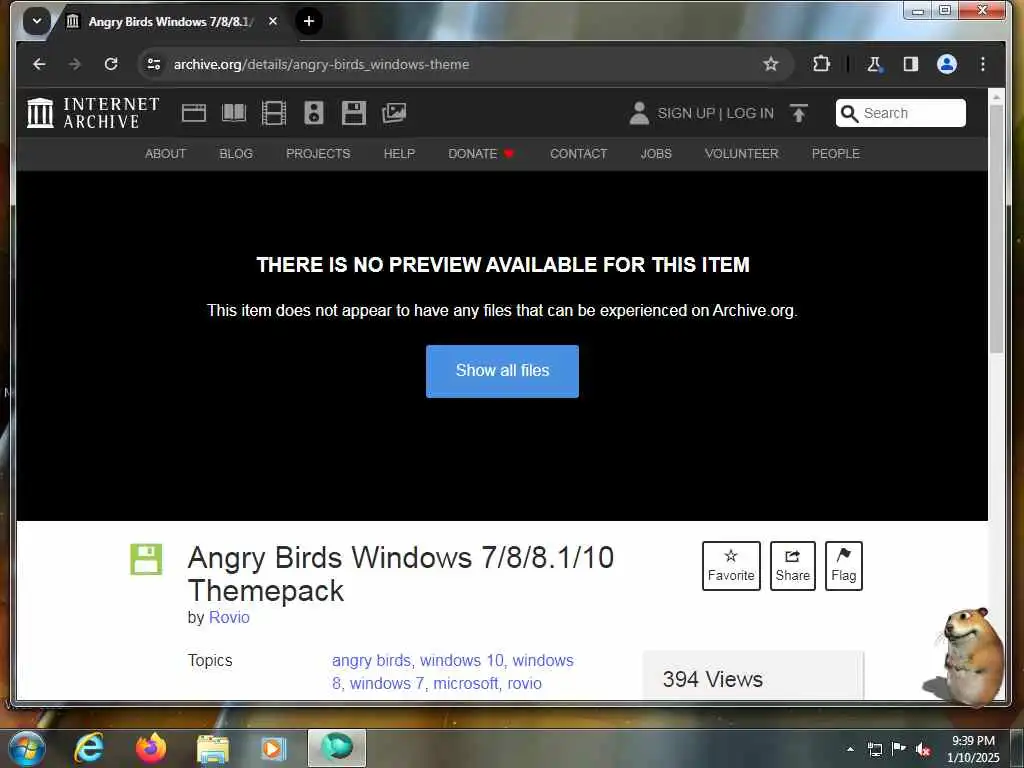Open the Windows Start button
The width and height of the screenshot is (1024, 768).
[27, 749]
